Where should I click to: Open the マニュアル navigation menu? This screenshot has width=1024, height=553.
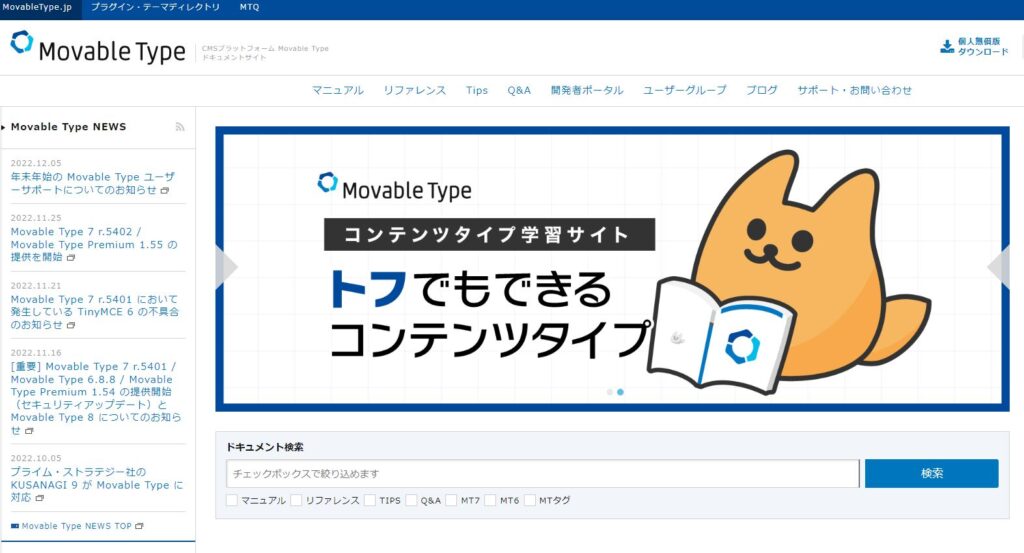338,90
